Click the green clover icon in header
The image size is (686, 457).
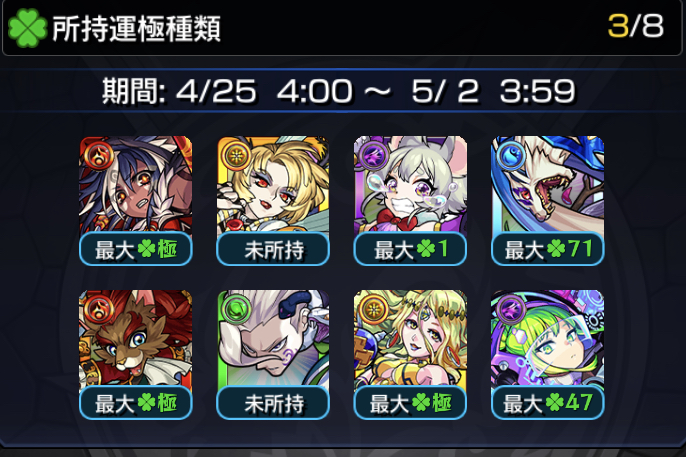[27, 28]
